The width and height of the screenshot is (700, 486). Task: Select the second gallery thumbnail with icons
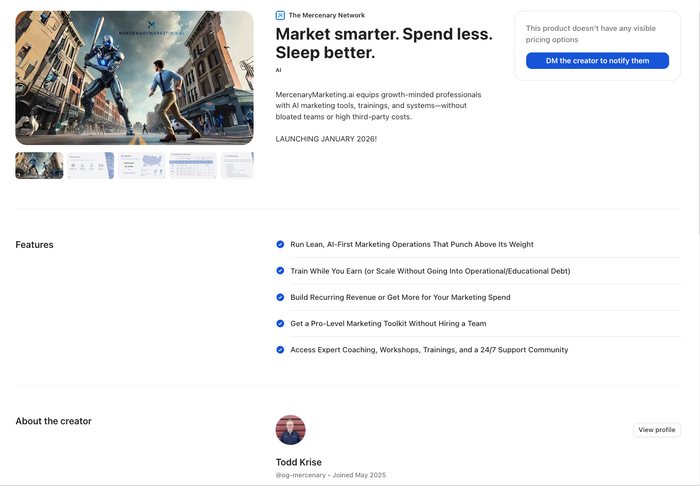pyautogui.click(x=90, y=165)
